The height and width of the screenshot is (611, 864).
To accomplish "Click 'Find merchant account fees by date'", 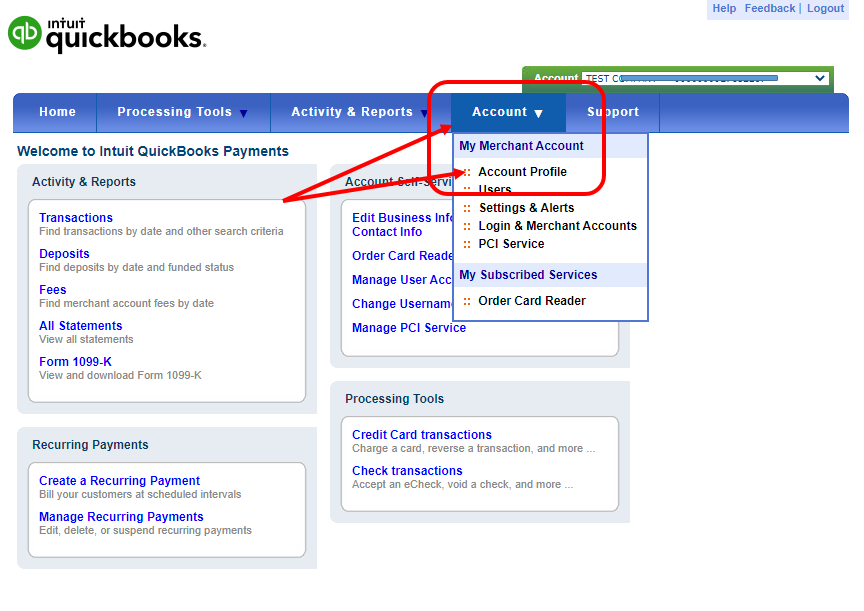I will pyautogui.click(x=126, y=304).
